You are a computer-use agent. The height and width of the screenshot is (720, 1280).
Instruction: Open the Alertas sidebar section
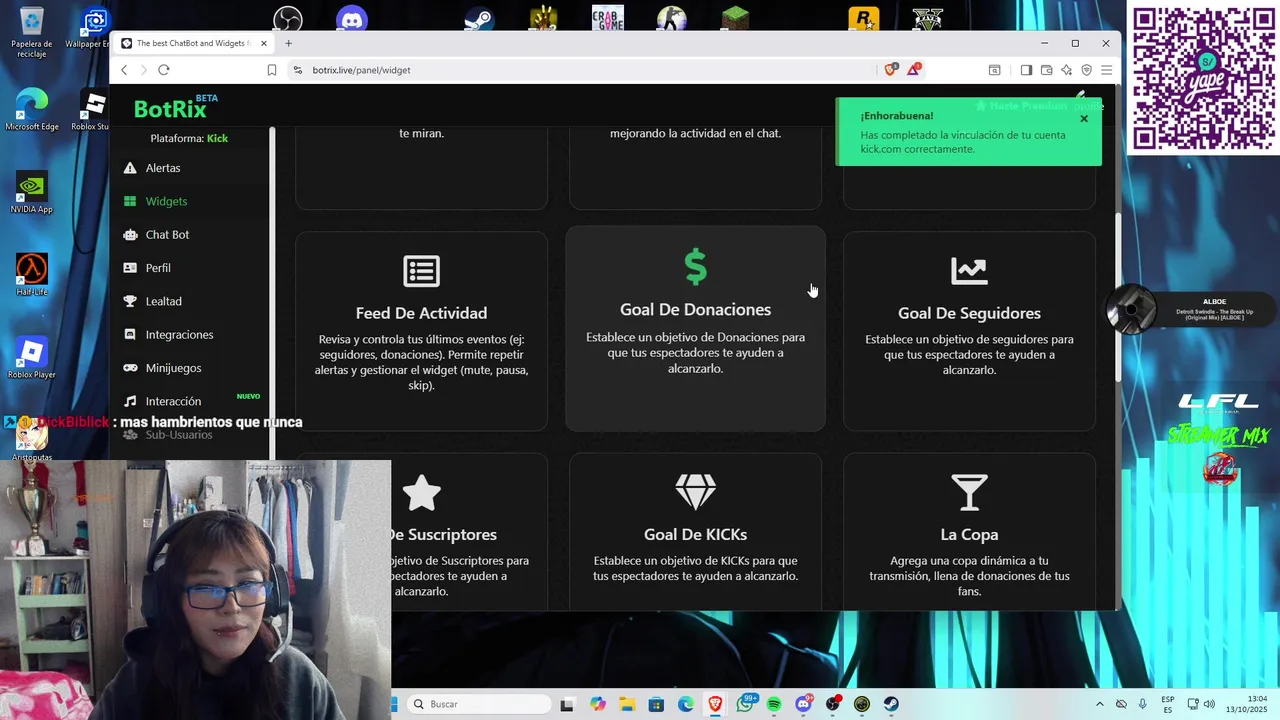(x=163, y=168)
